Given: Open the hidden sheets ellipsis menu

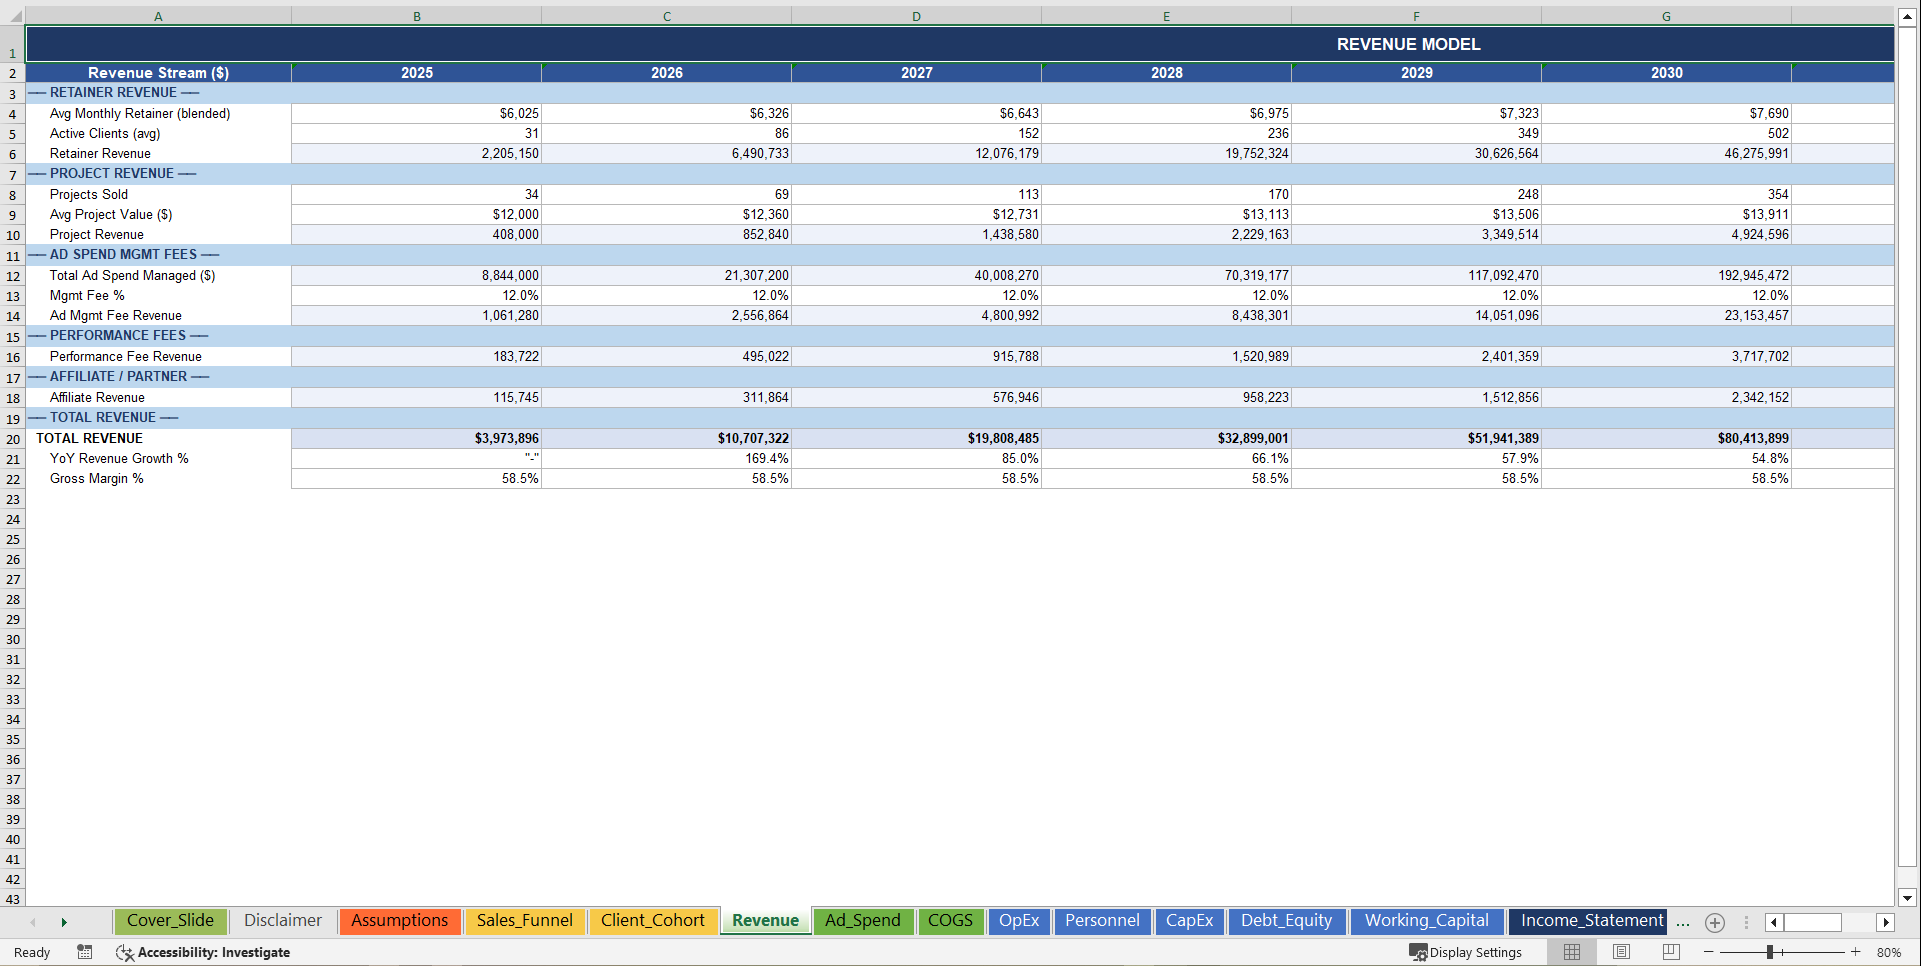Looking at the screenshot, I should (1682, 923).
